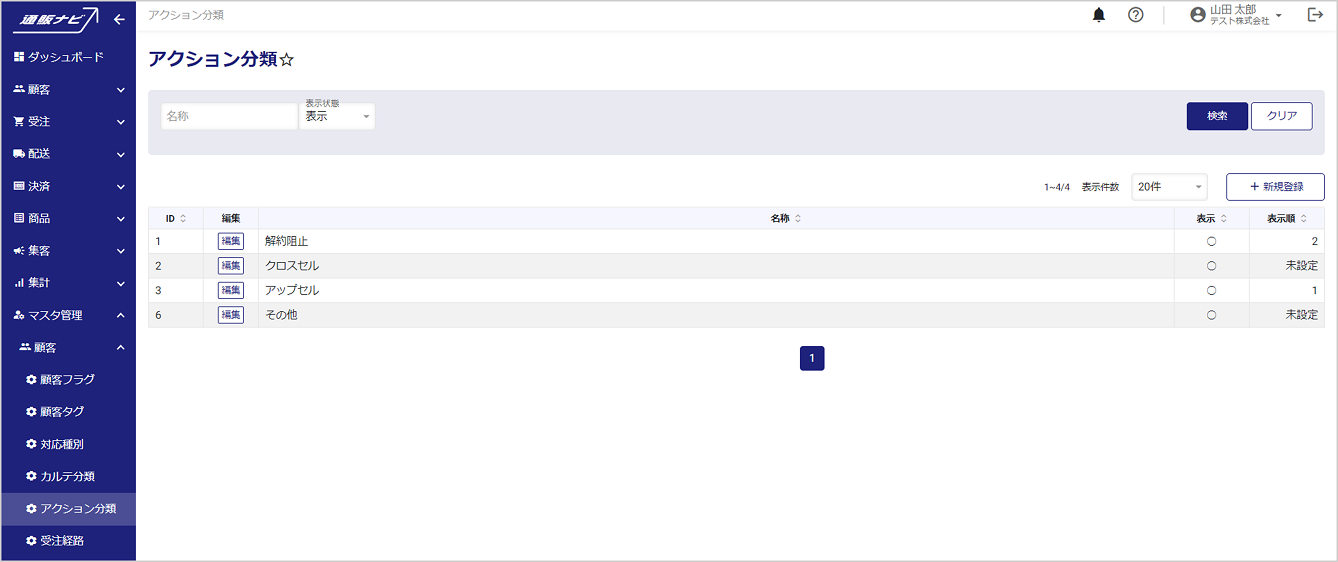The image size is (1338, 562).
Task: Click the 名称 search input field
Action: coord(229,117)
